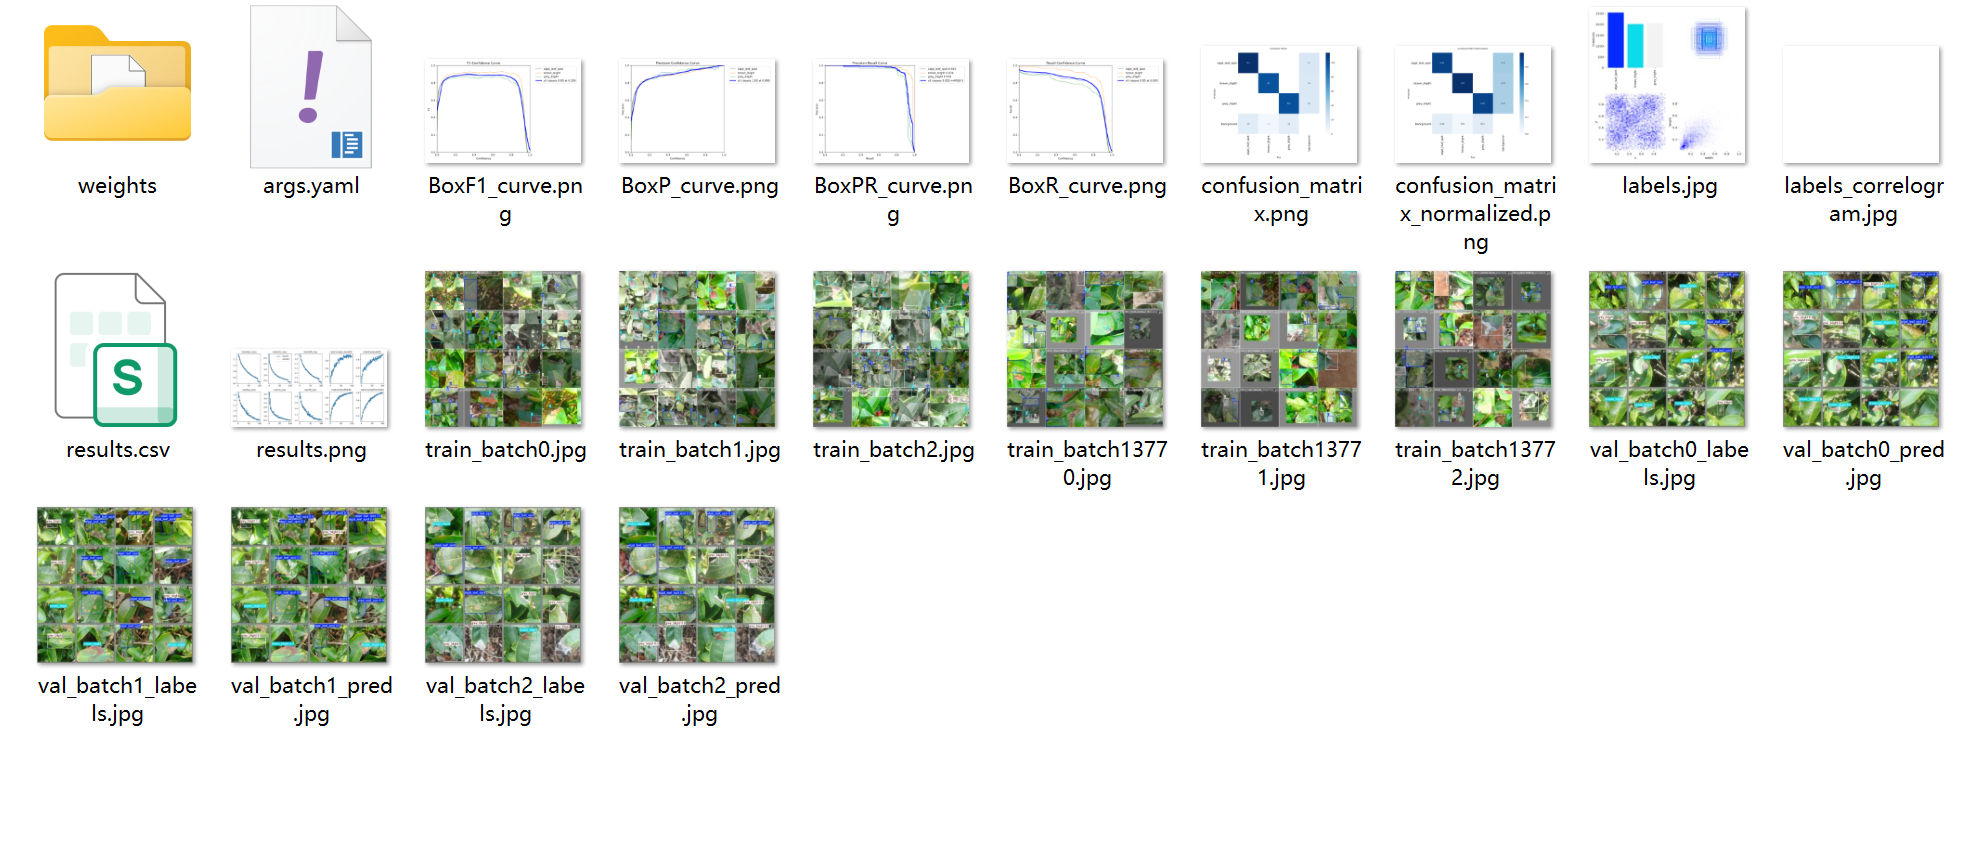This screenshot has width=1964, height=858.
Task: Select the val_batch1_labels.jpg thumbnail
Action: pyautogui.click(x=116, y=585)
